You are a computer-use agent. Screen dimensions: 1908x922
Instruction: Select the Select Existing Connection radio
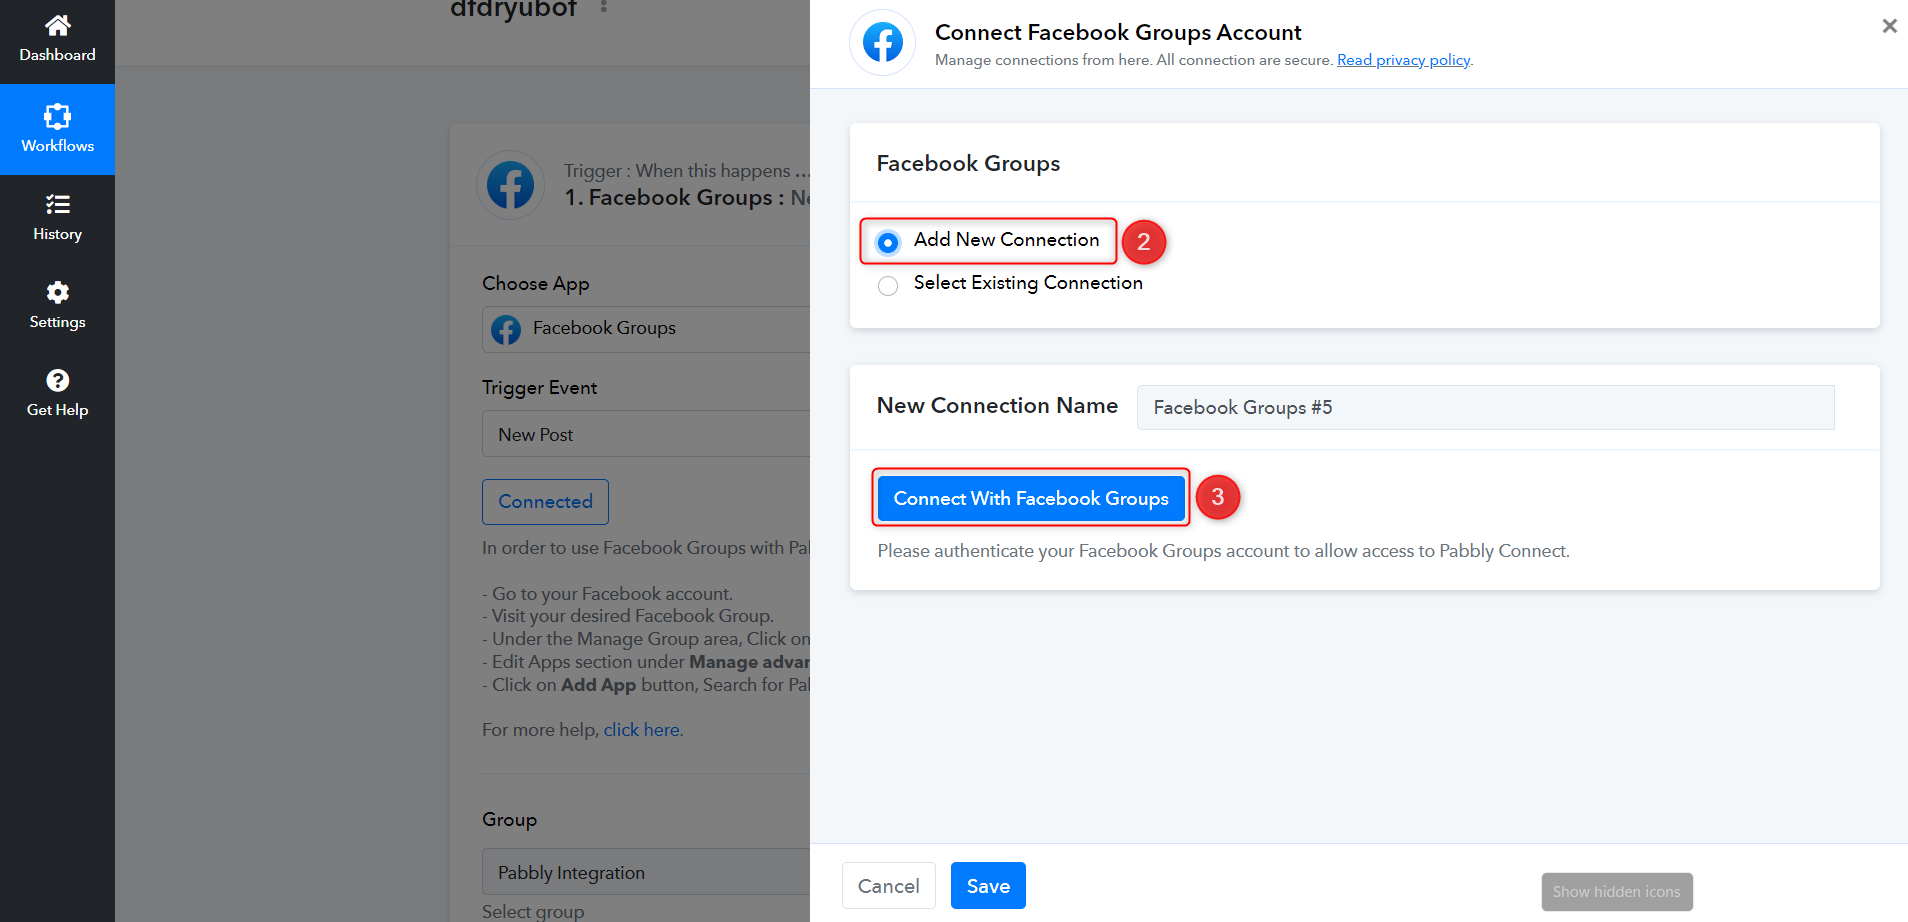[887, 286]
